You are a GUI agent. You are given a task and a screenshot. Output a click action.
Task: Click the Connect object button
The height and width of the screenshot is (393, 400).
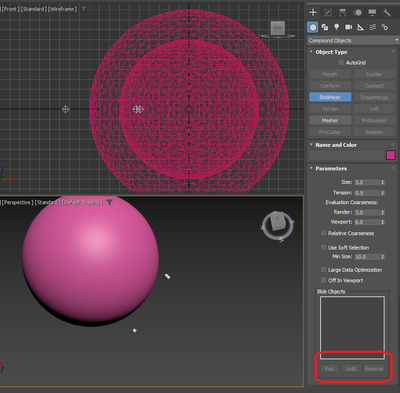(x=374, y=86)
